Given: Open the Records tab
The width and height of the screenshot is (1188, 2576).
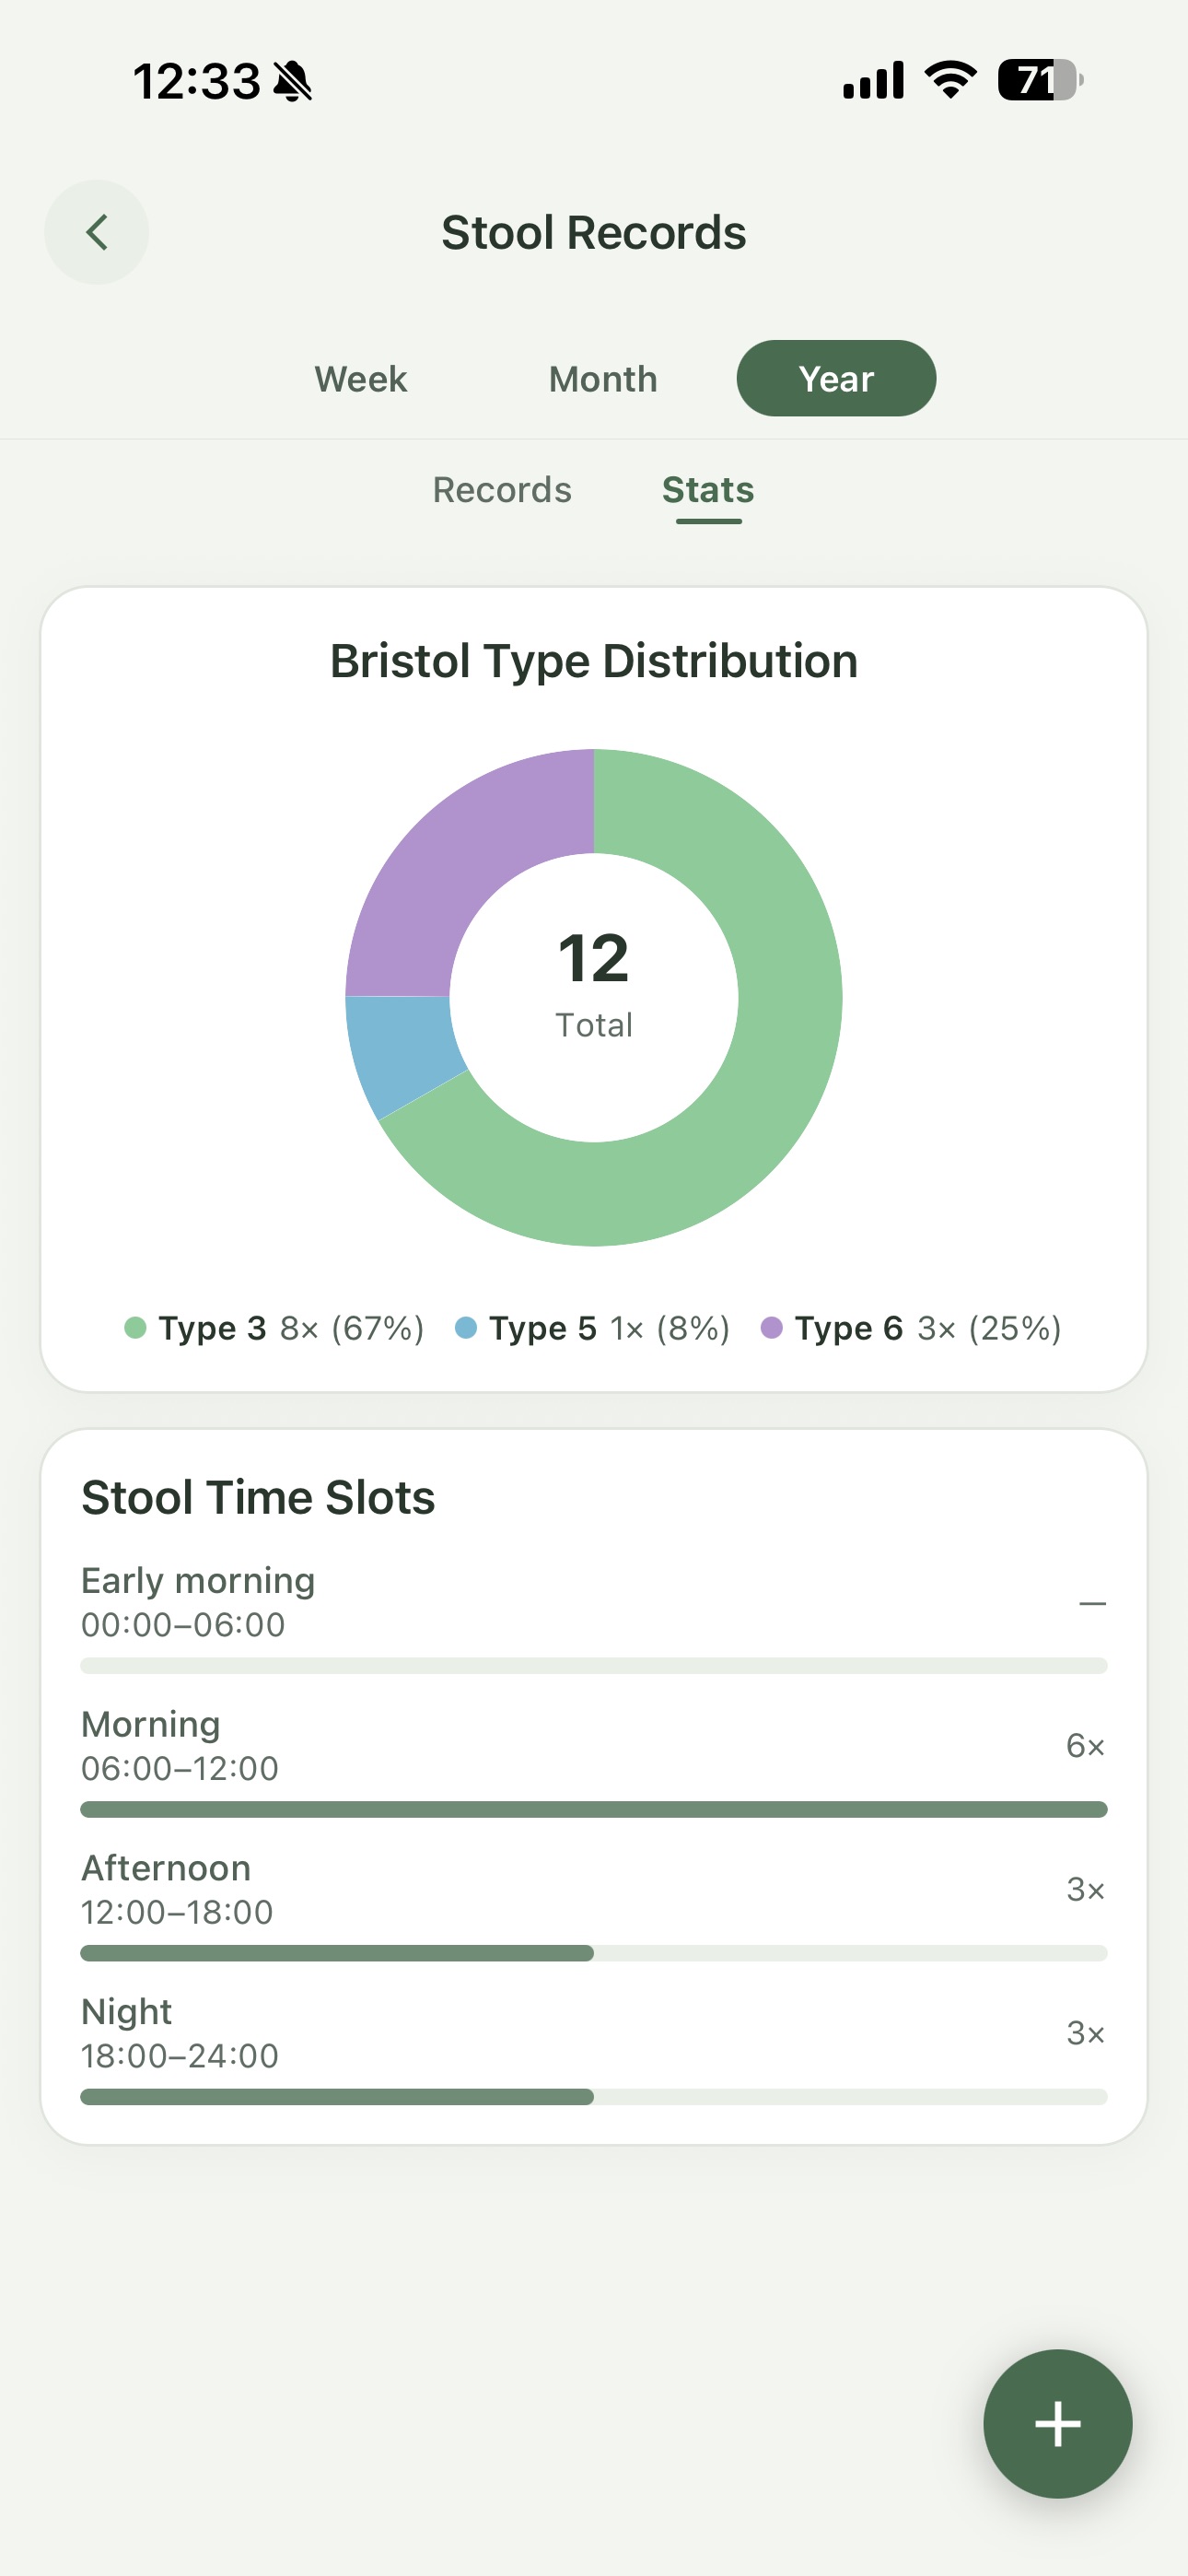Looking at the screenshot, I should tap(502, 490).
